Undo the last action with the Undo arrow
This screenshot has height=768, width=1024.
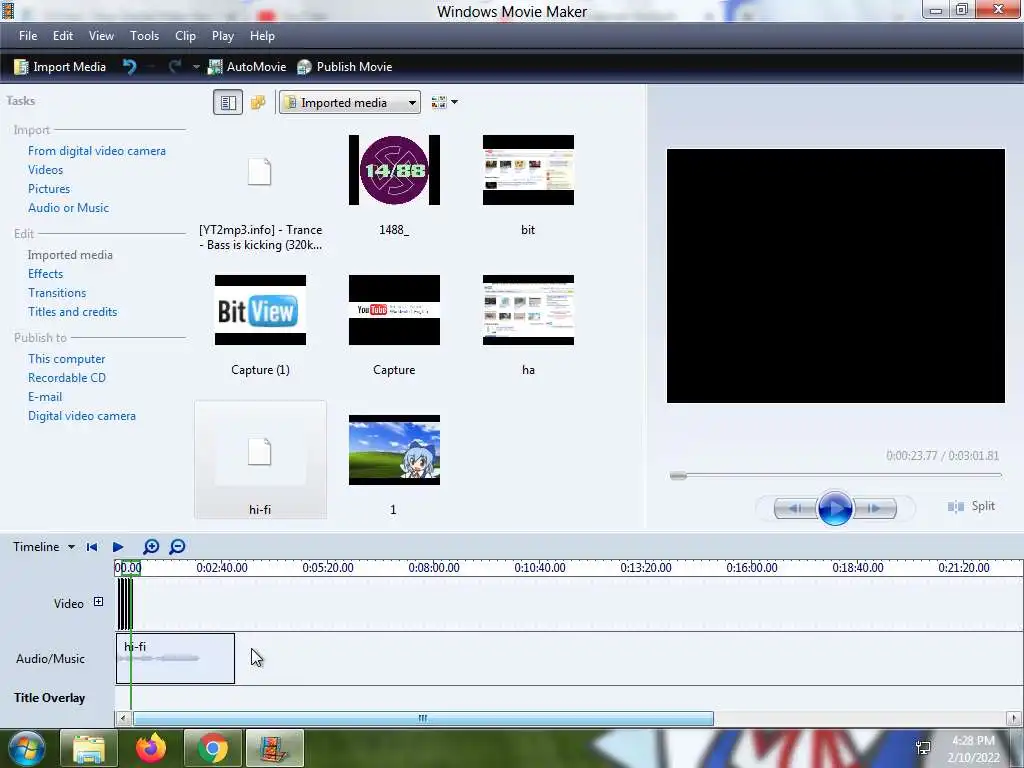pyautogui.click(x=129, y=67)
